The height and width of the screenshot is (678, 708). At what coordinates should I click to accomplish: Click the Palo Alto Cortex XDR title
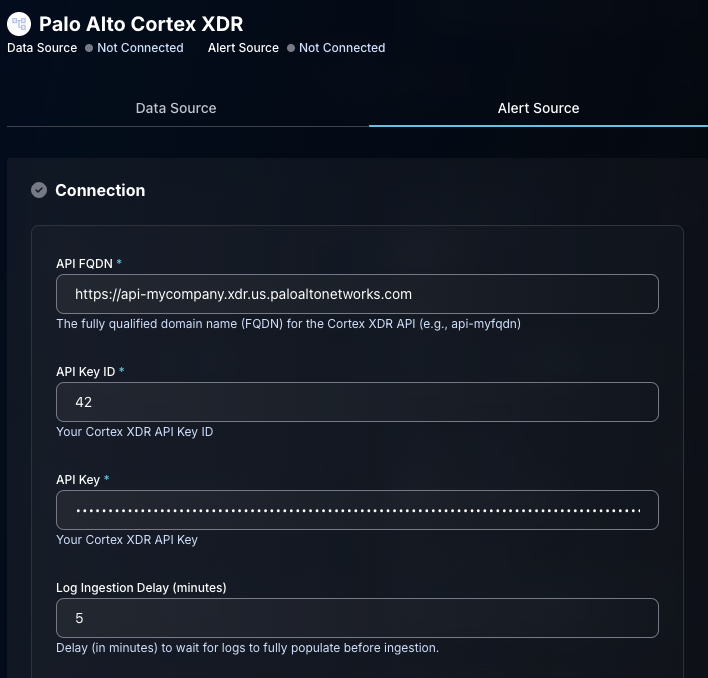pos(141,24)
